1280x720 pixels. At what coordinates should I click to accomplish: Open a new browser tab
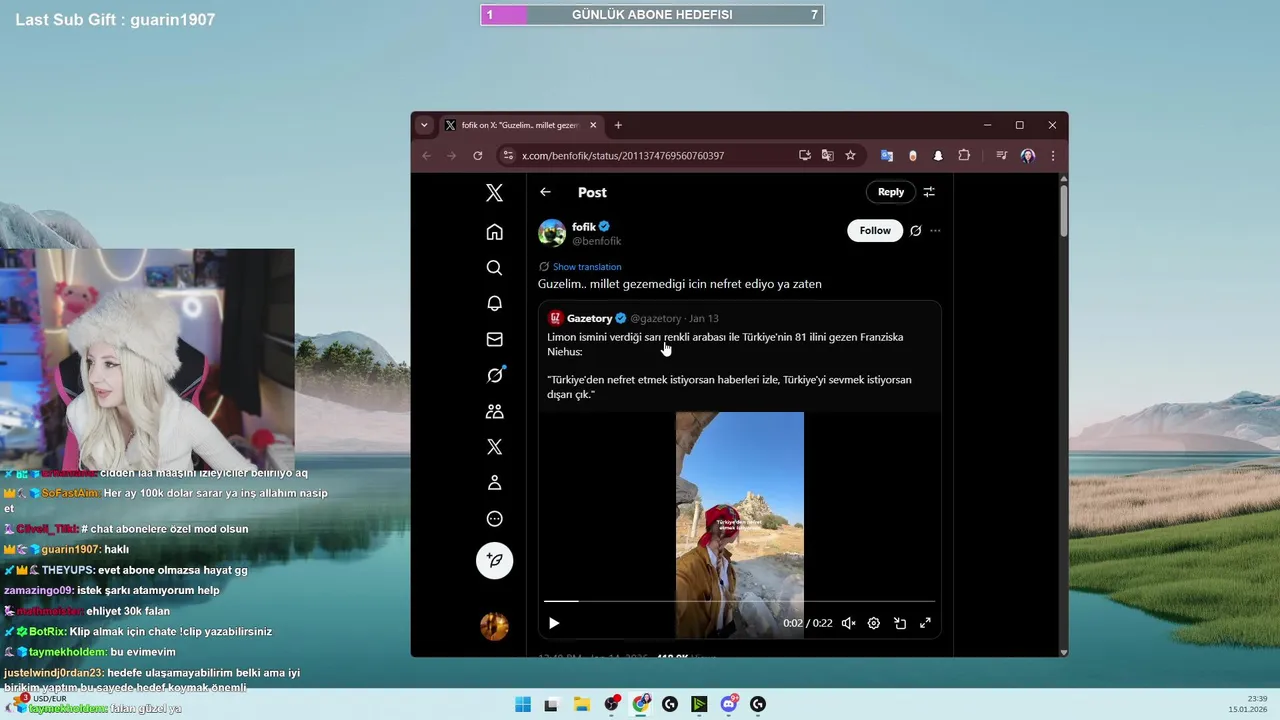pos(618,125)
